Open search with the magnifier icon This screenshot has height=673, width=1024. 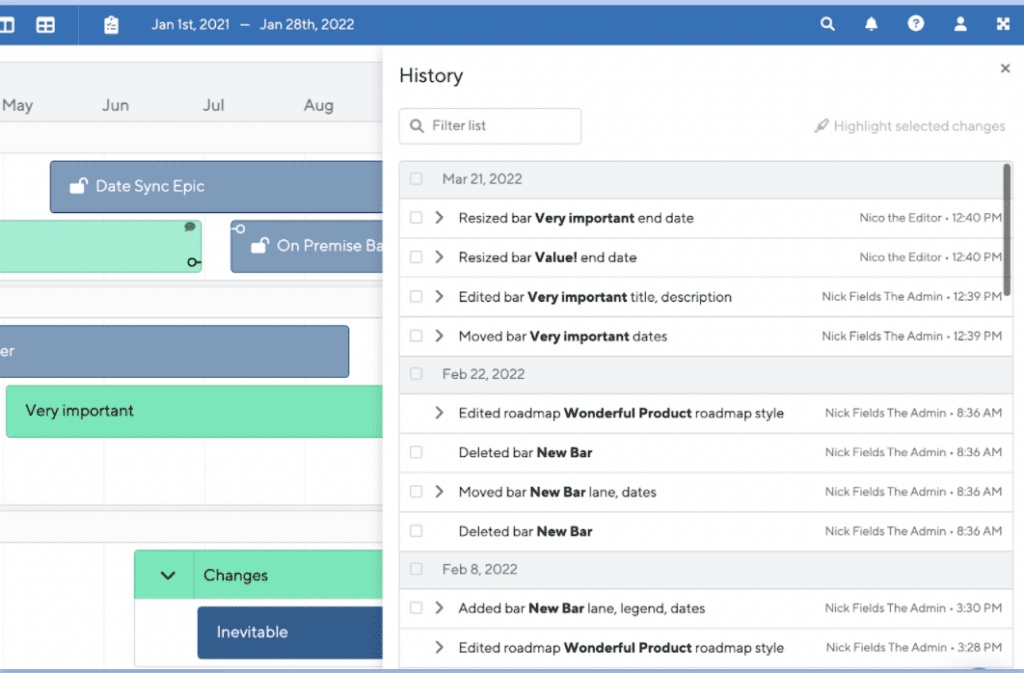(827, 25)
